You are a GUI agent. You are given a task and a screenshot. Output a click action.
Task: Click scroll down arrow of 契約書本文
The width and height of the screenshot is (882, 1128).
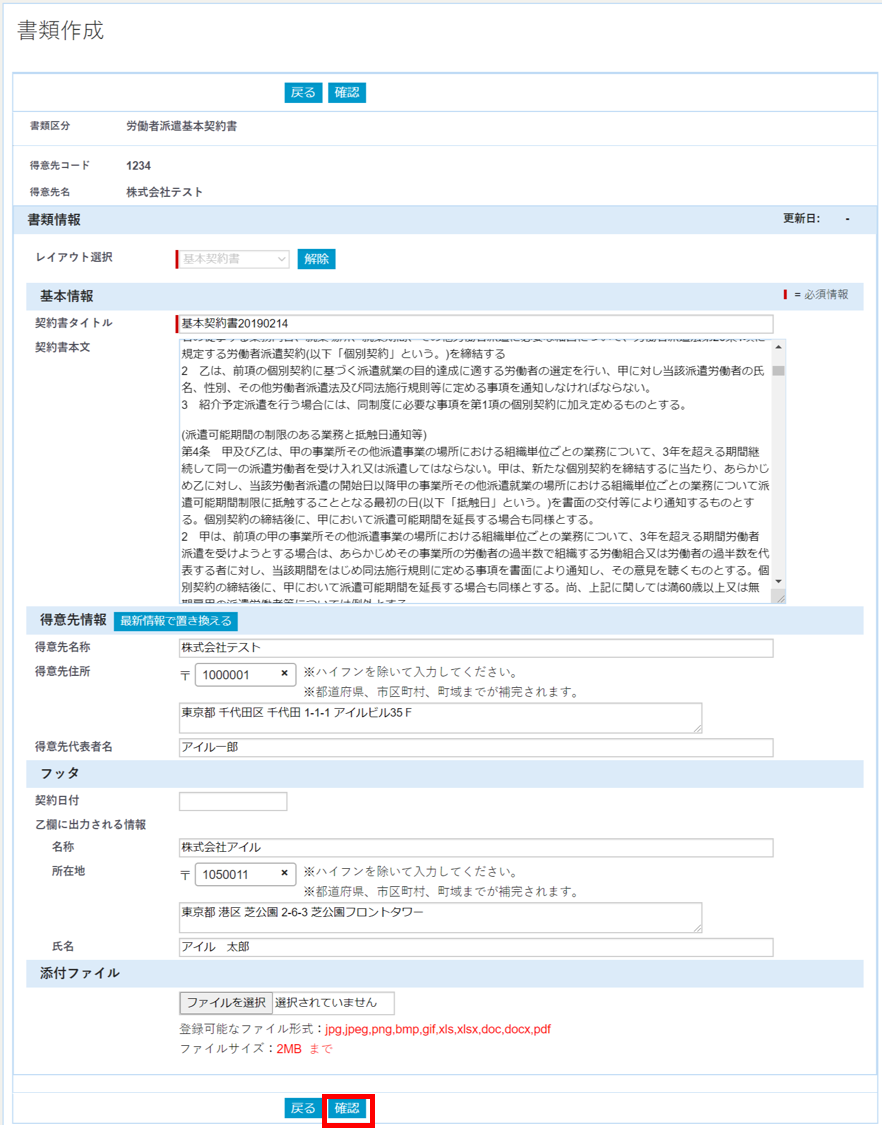[x=778, y=581]
